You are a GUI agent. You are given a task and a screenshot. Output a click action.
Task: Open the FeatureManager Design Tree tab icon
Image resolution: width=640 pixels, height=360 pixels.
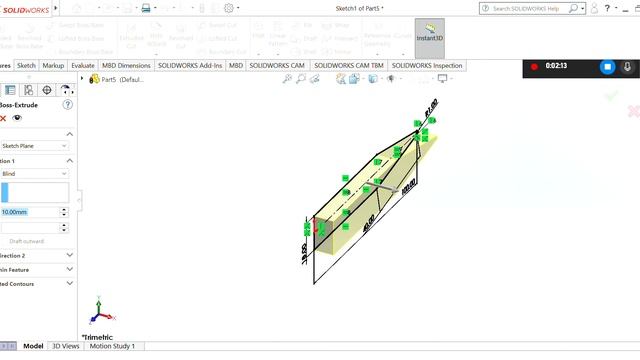click(x=10, y=90)
